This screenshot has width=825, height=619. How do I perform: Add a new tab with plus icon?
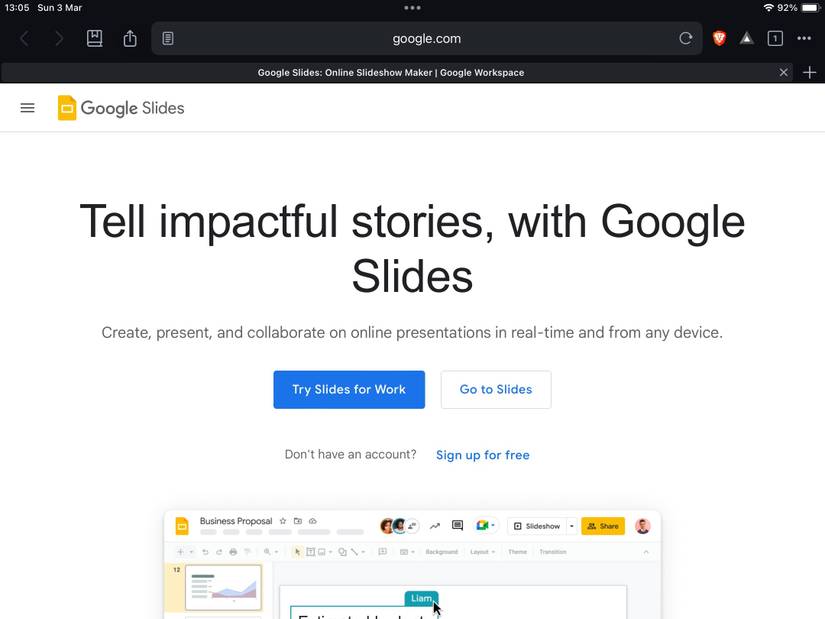pyautogui.click(x=810, y=72)
